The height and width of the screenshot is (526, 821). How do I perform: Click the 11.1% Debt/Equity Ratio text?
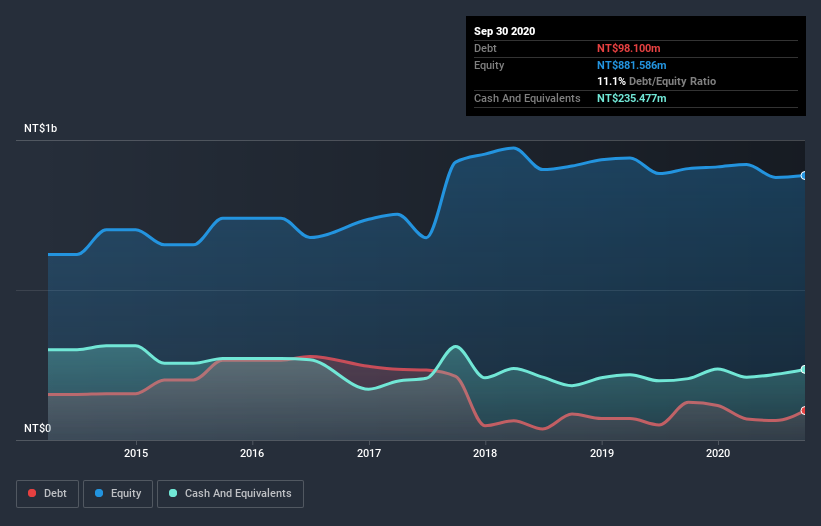(x=657, y=81)
